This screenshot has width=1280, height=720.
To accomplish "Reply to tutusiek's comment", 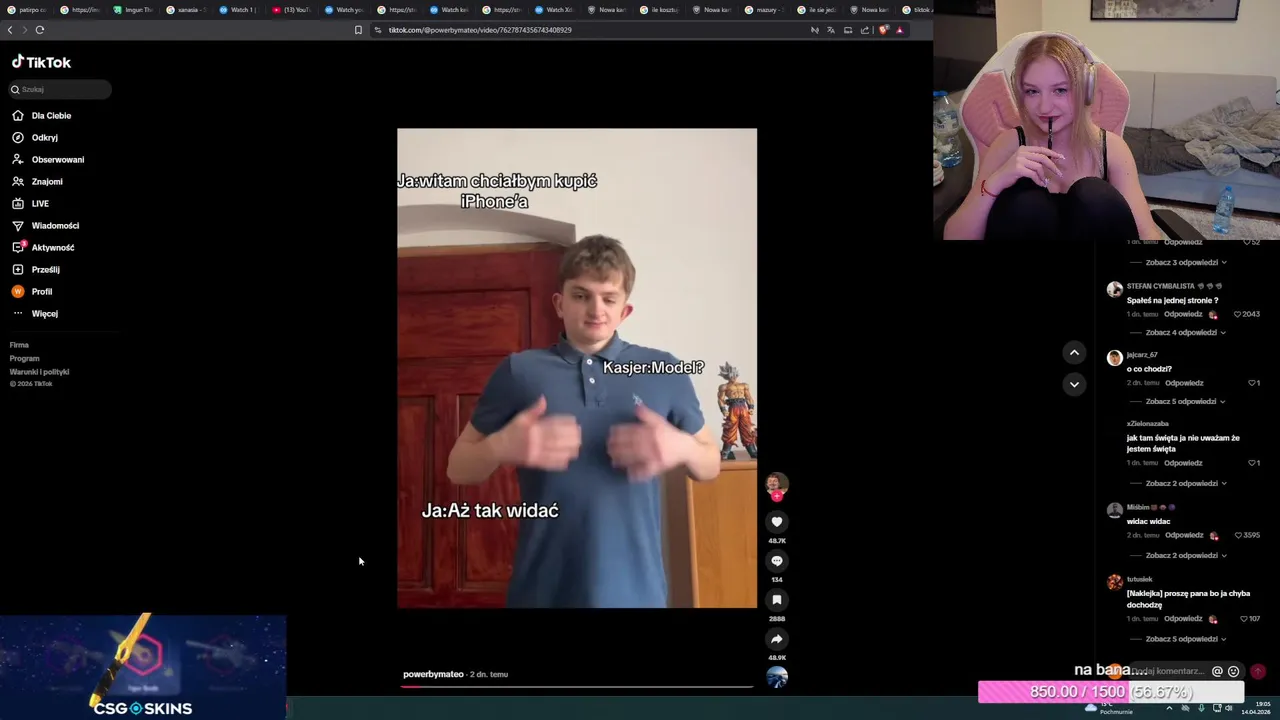I will point(1183,619).
